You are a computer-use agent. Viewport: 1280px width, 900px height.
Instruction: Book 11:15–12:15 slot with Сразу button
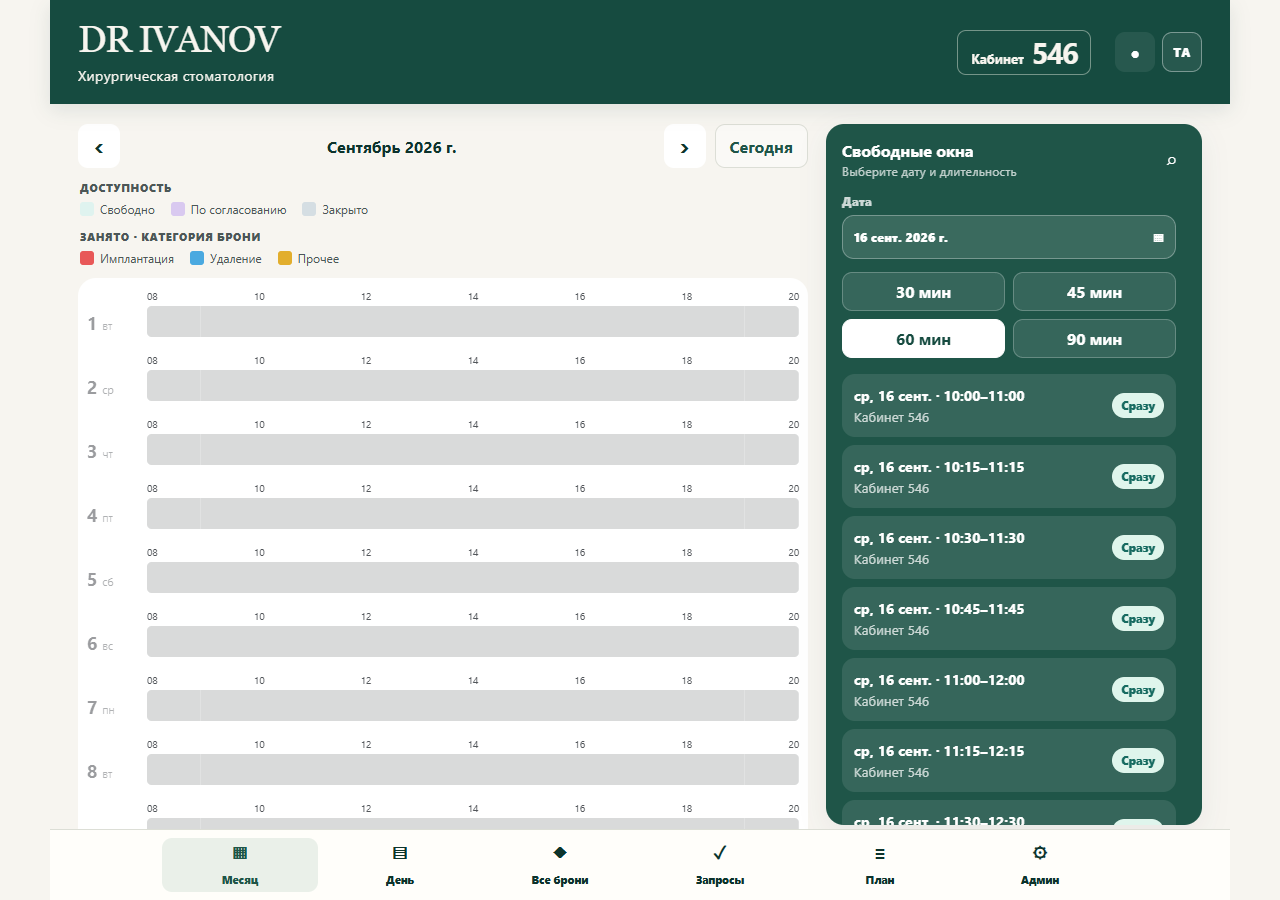click(1138, 761)
